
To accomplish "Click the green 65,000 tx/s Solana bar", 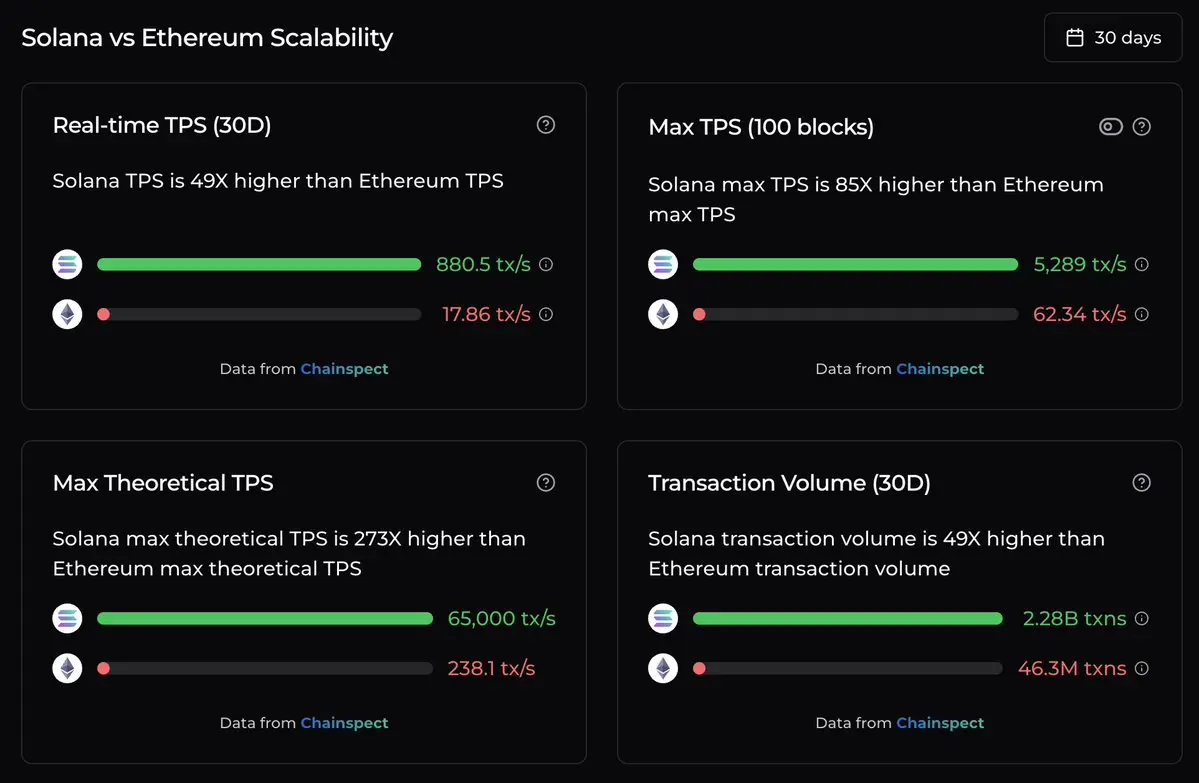I will (265, 619).
